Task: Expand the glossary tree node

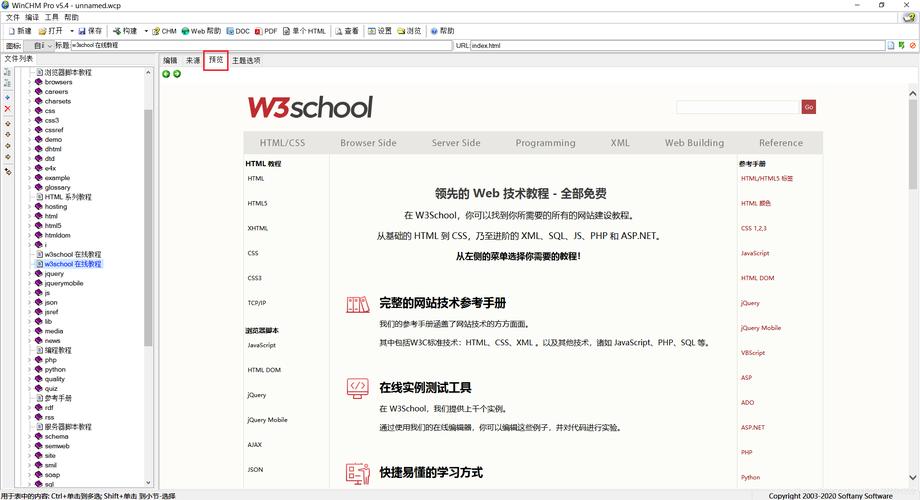Action: pyautogui.click(x=29, y=187)
